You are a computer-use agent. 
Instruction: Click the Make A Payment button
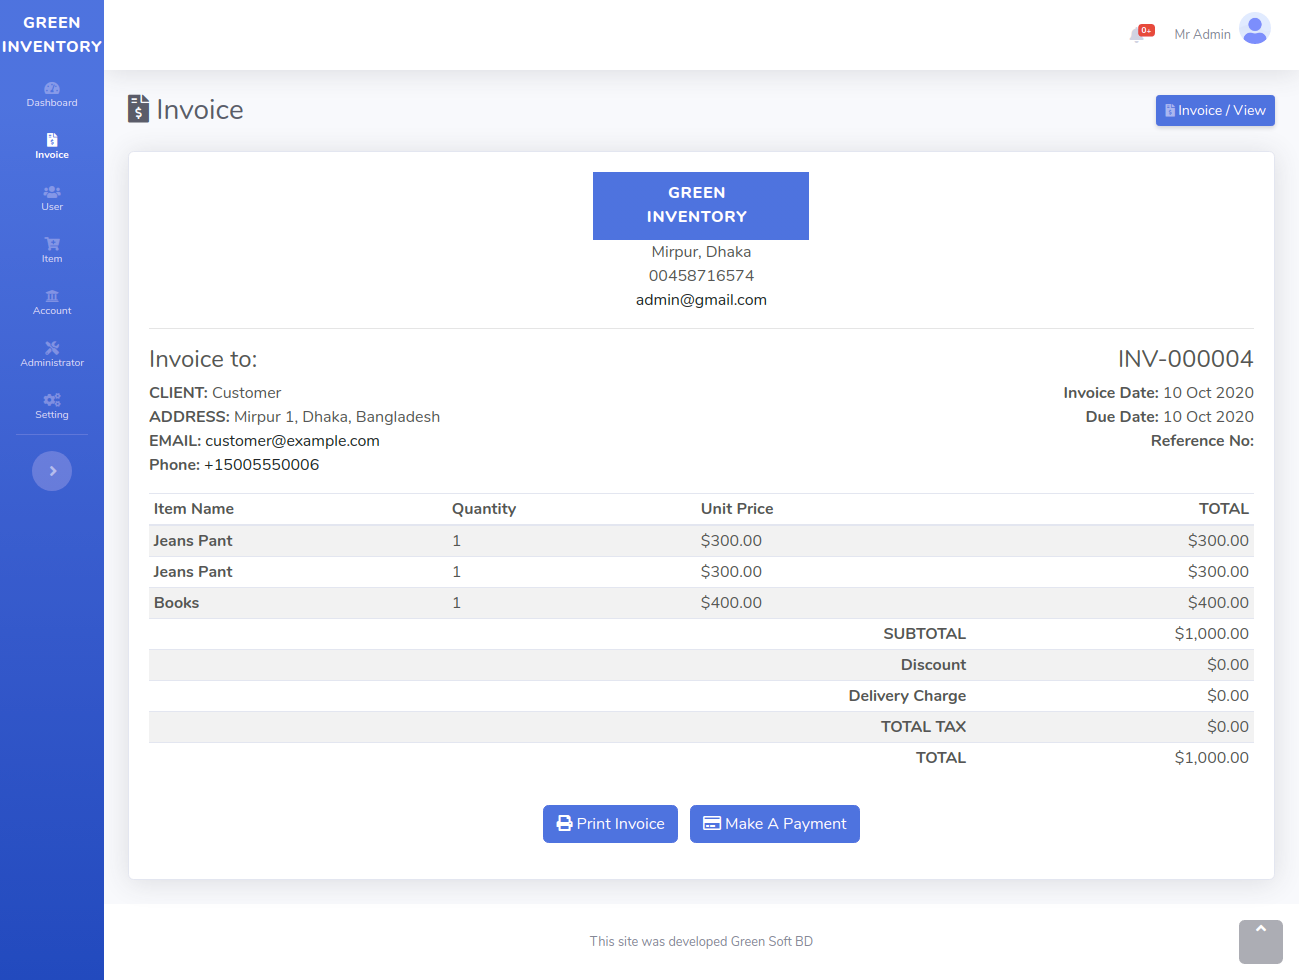point(774,823)
